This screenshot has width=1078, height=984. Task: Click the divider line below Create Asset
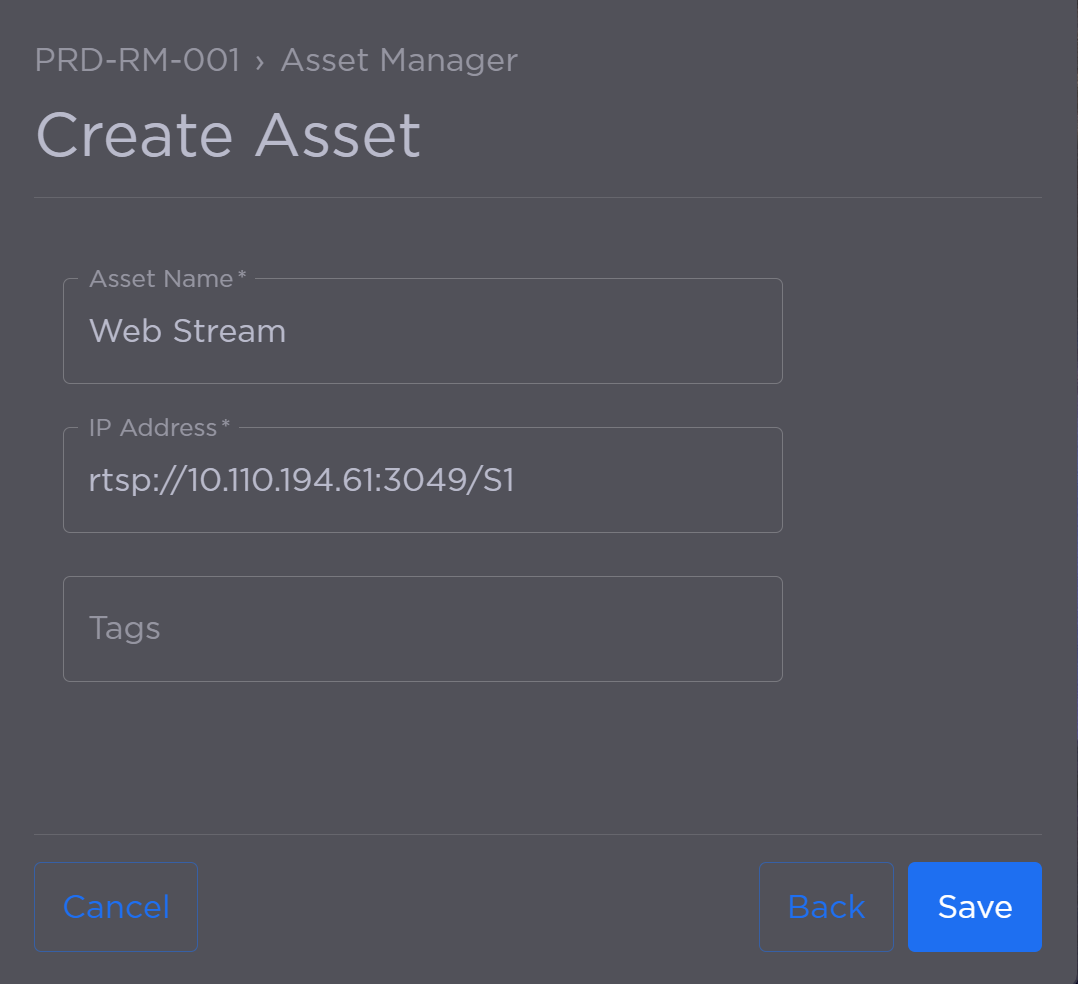click(538, 197)
